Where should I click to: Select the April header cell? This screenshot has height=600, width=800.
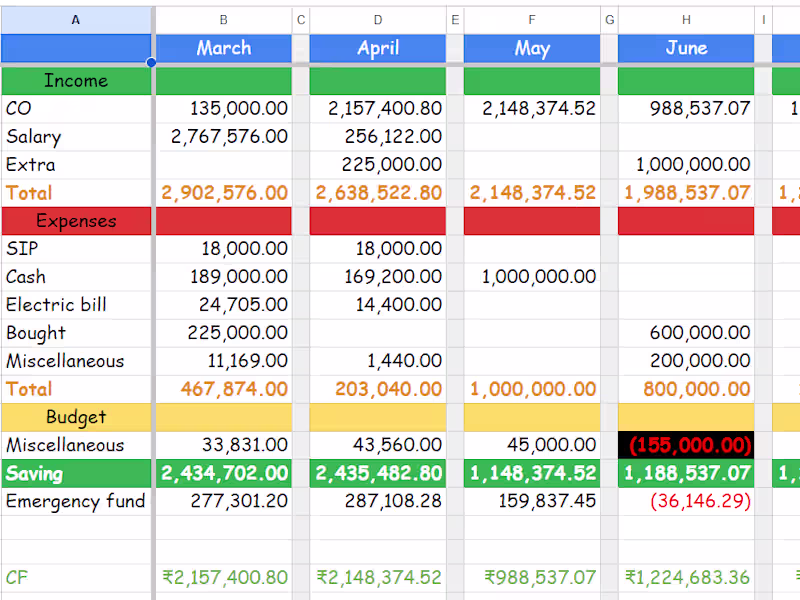(x=377, y=48)
